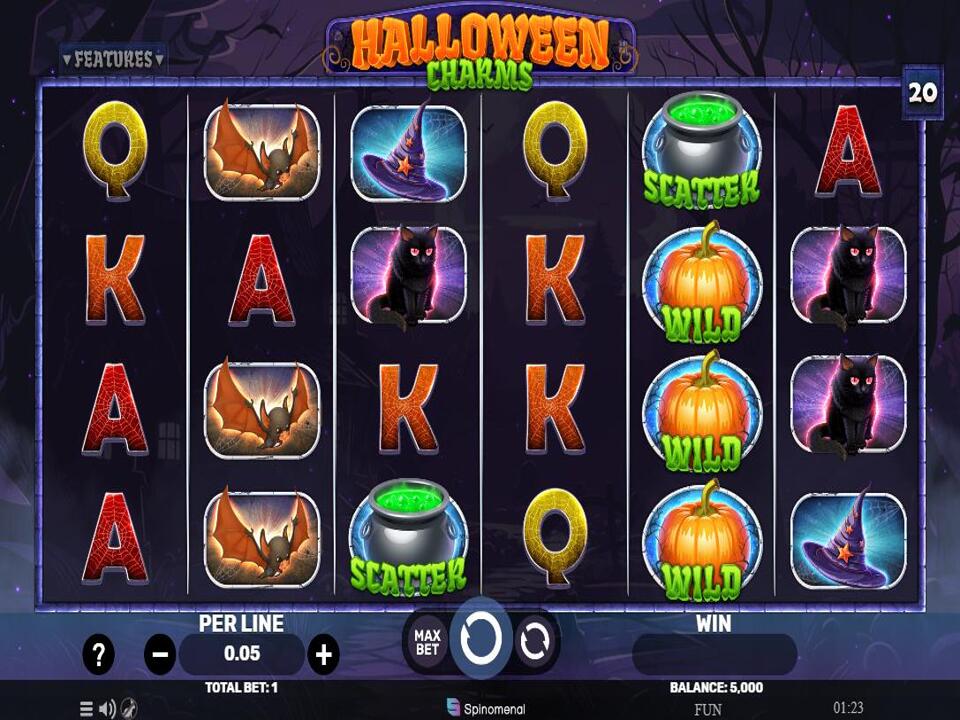Toggle the autoplay circular arrows button
960x720 pixels.
click(x=534, y=640)
